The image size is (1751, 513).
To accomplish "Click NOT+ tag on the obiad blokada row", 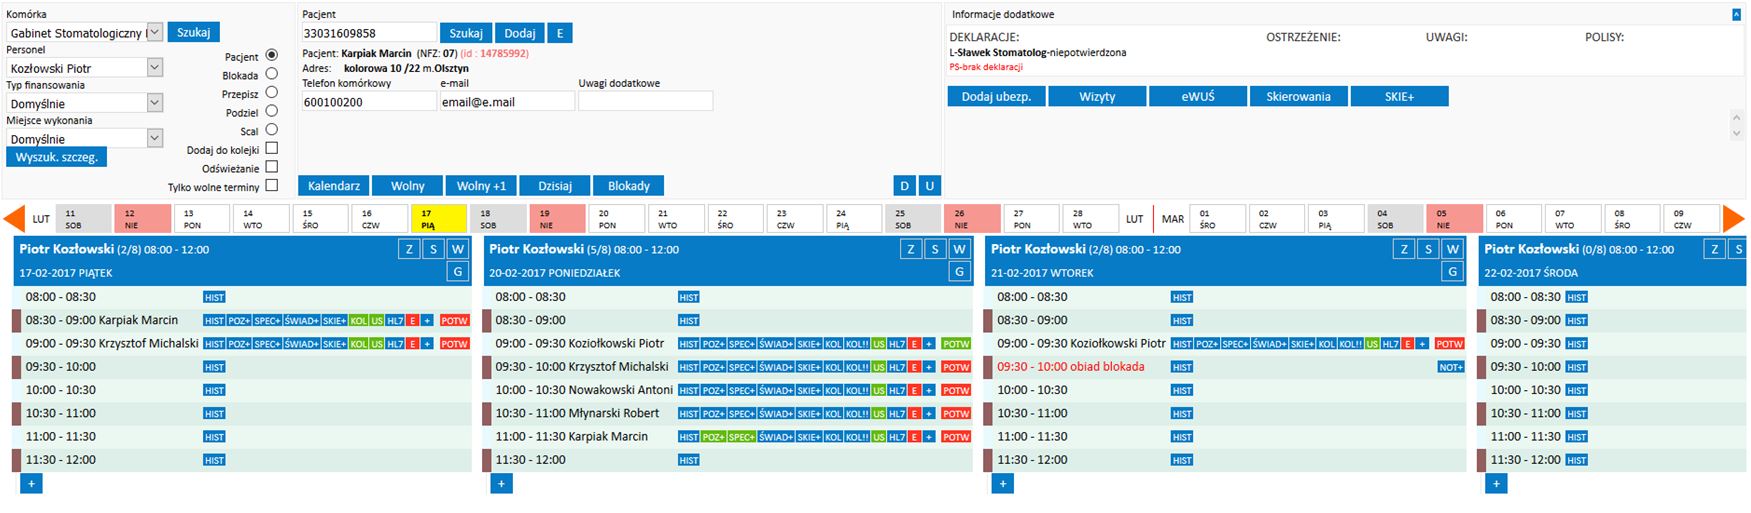I will [x=1450, y=367].
